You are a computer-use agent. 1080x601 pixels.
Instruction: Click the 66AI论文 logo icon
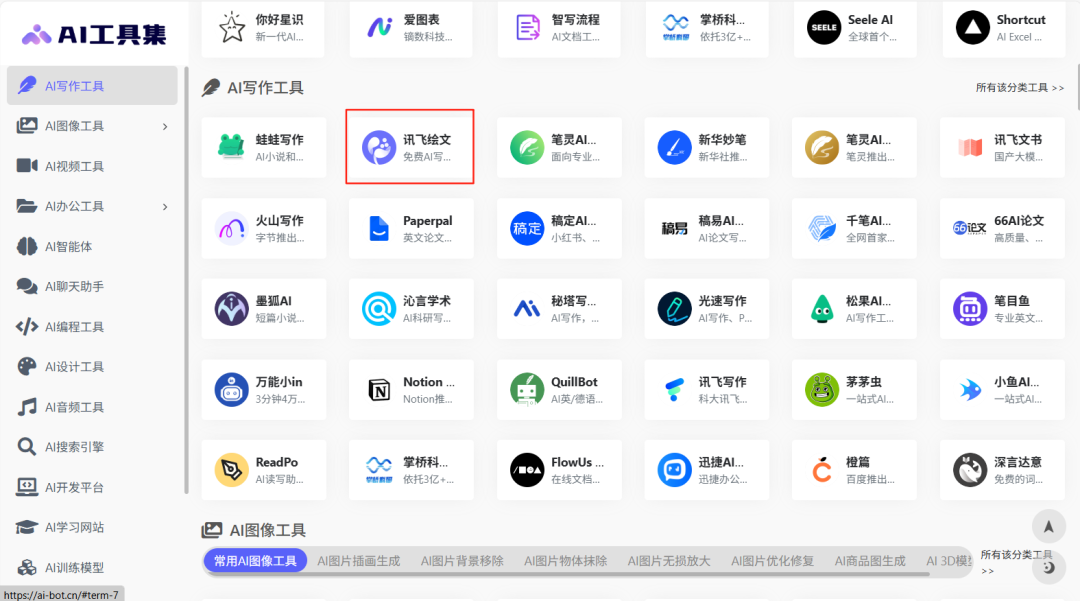970,229
